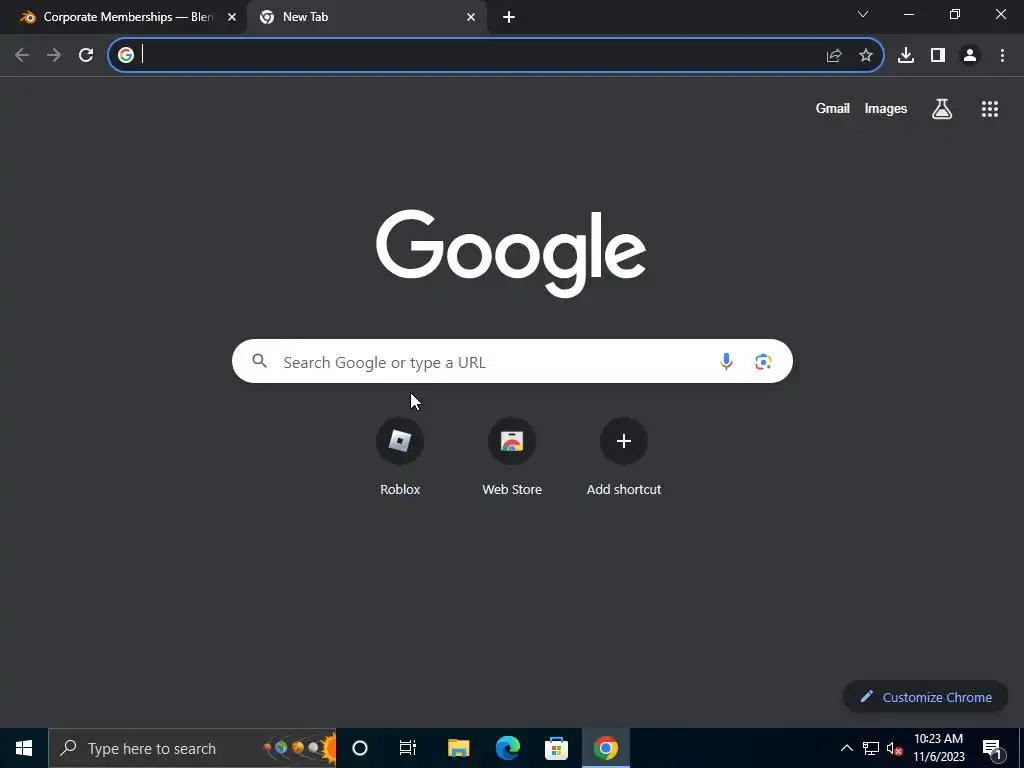Click the Search Google or type a URL box
The width and height of the screenshot is (1024, 768).
coord(512,361)
